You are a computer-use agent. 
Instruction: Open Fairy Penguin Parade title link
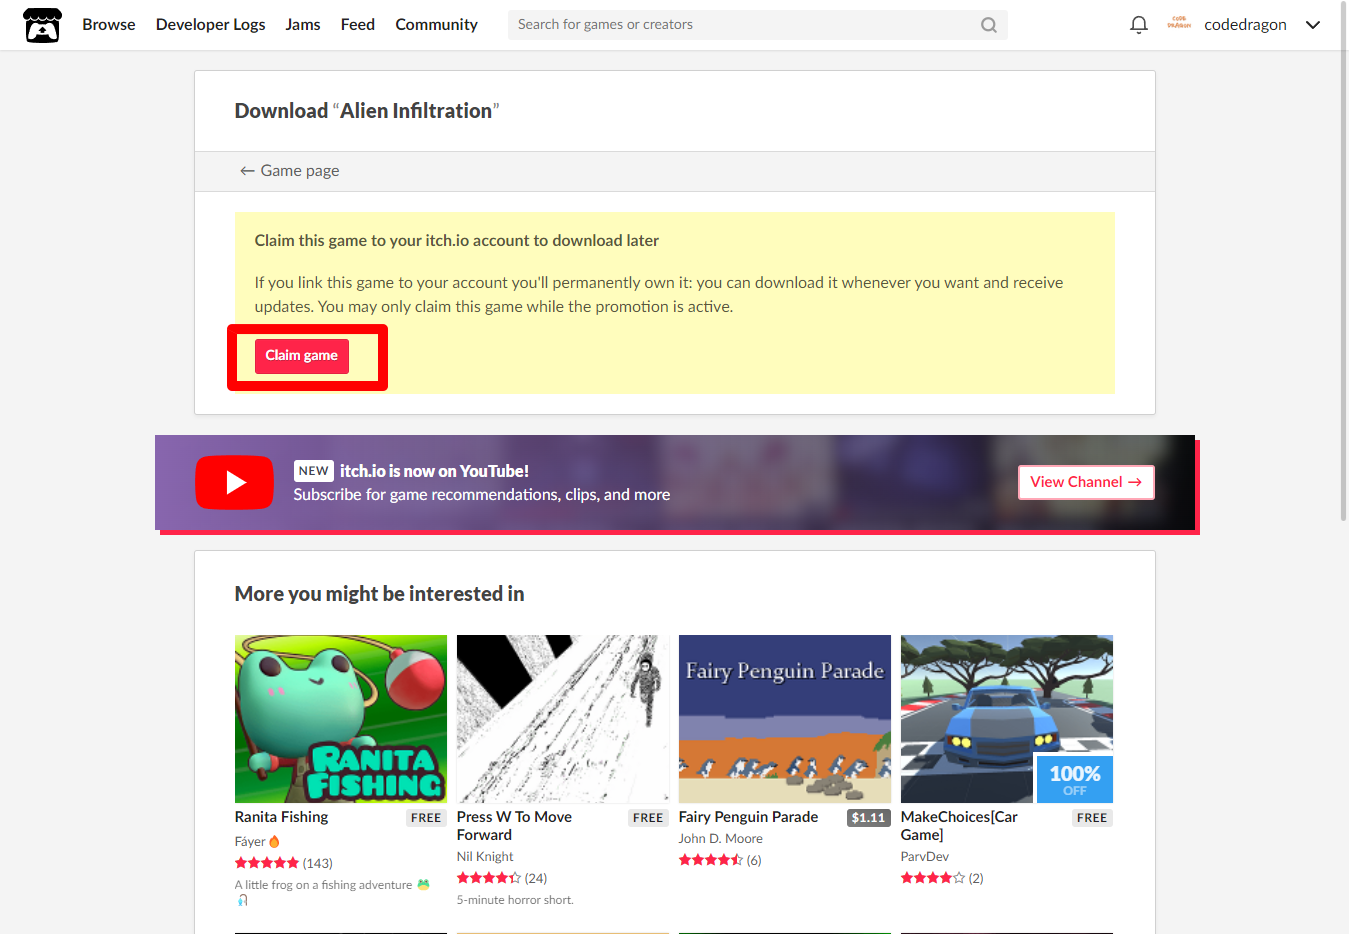click(748, 817)
